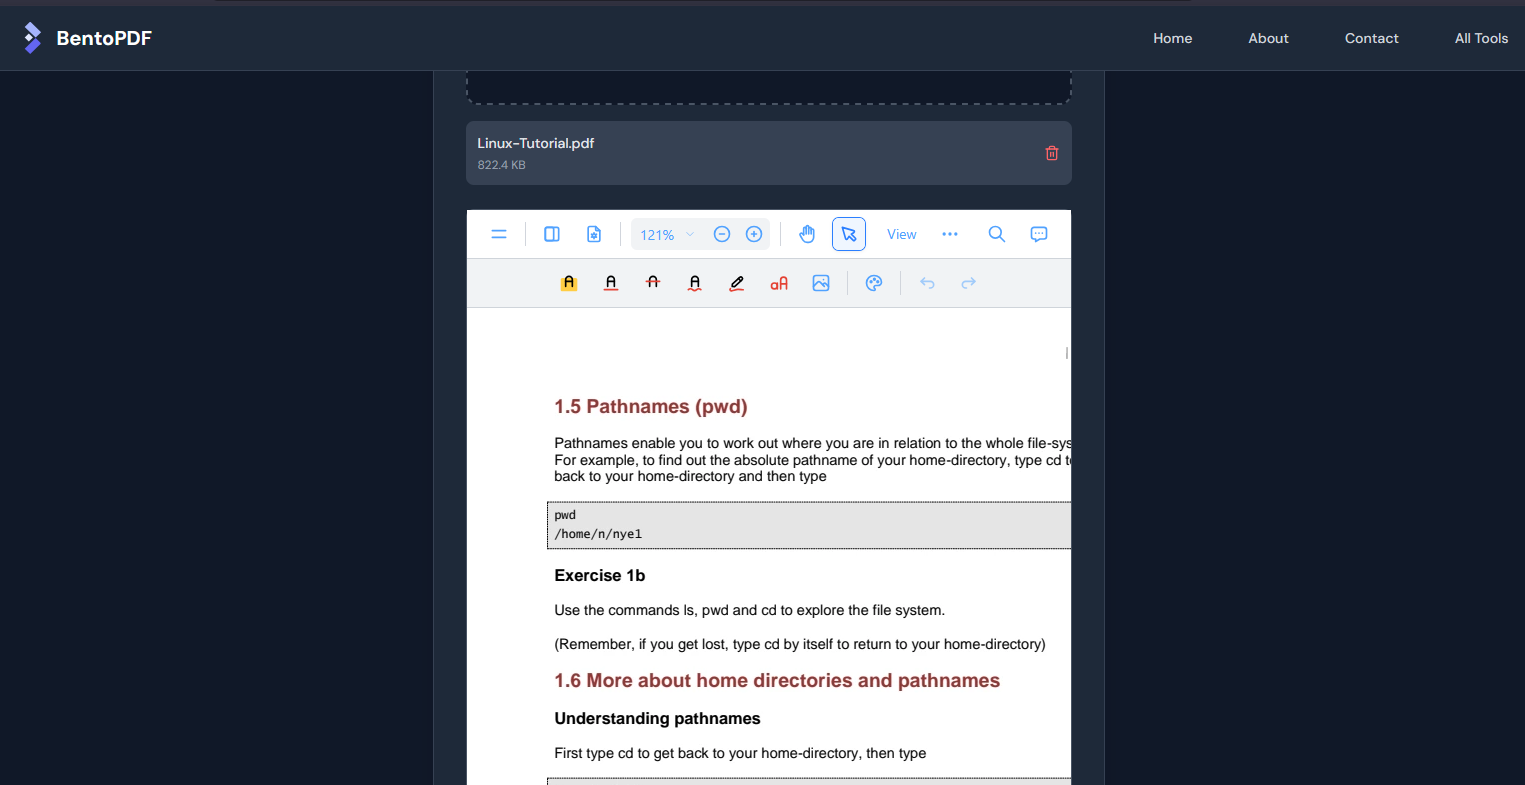Select the freehand ink pen tool
The width and height of the screenshot is (1525, 785).
[x=737, y=283]
